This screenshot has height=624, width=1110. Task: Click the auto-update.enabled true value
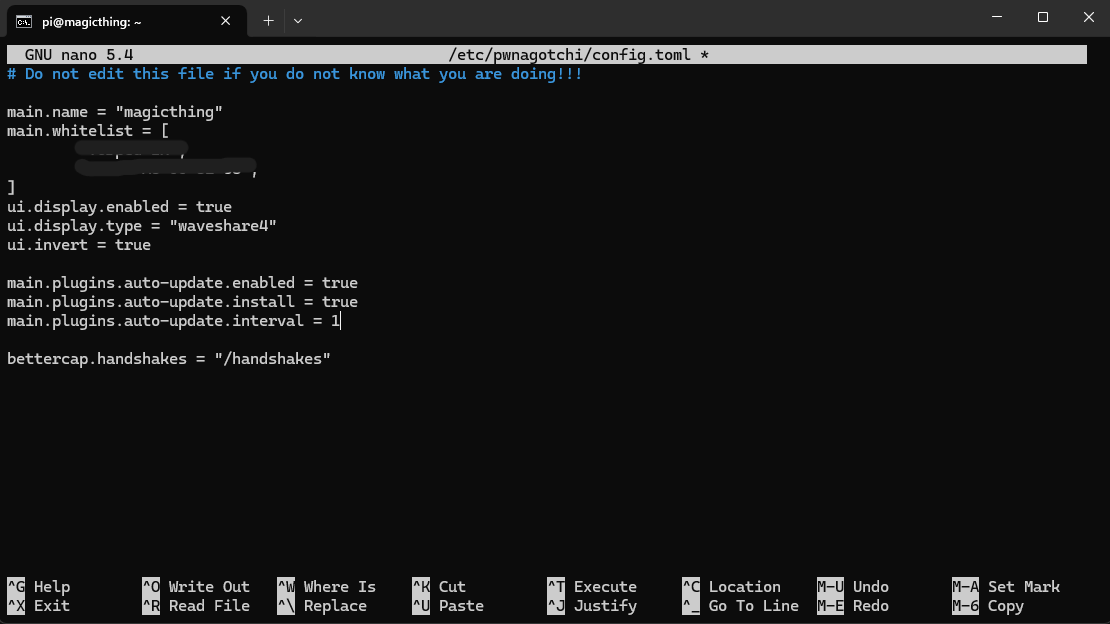point(339,283)
